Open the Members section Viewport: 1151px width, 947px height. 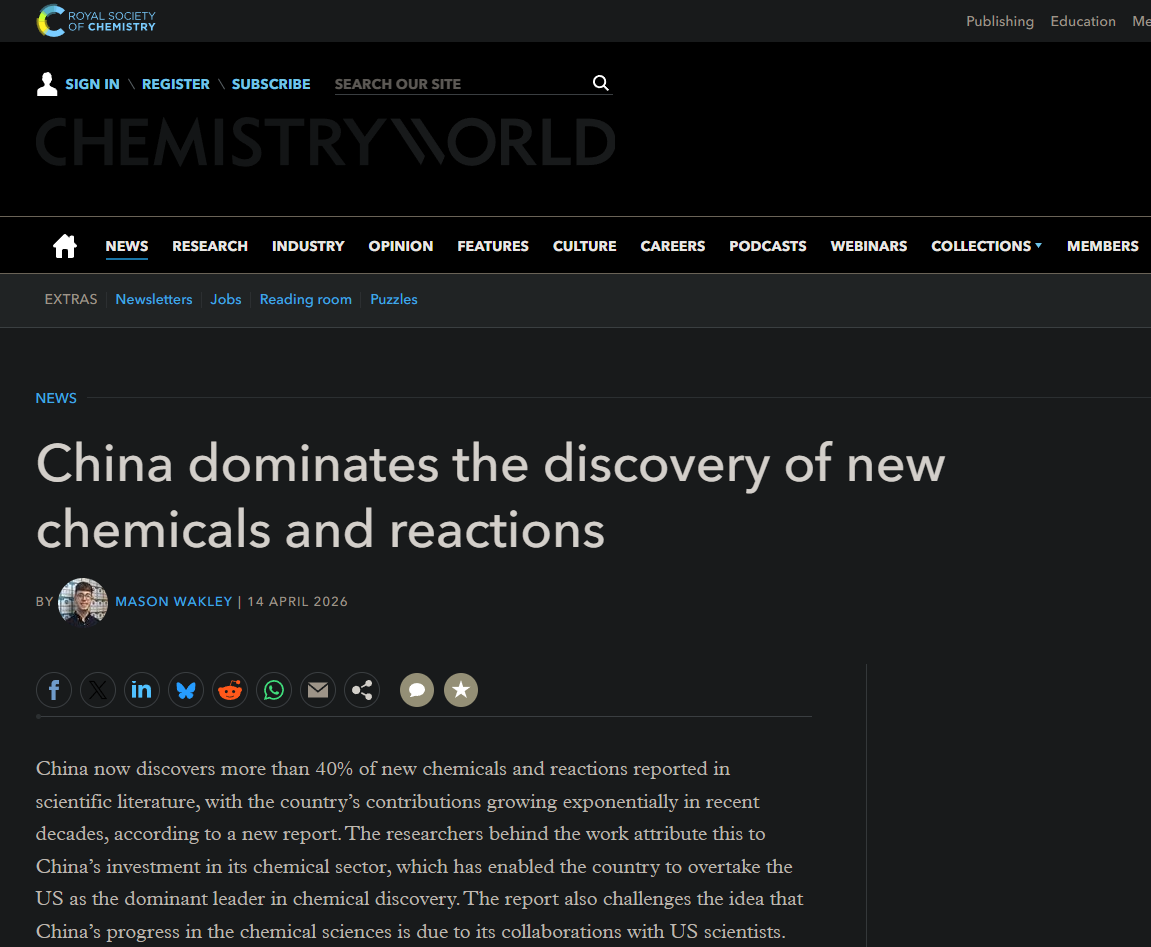[x=1103, y=246]
